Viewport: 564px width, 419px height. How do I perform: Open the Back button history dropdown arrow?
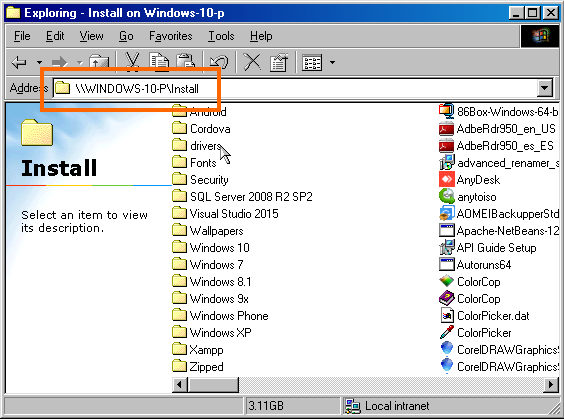click(x=39, y=62)
